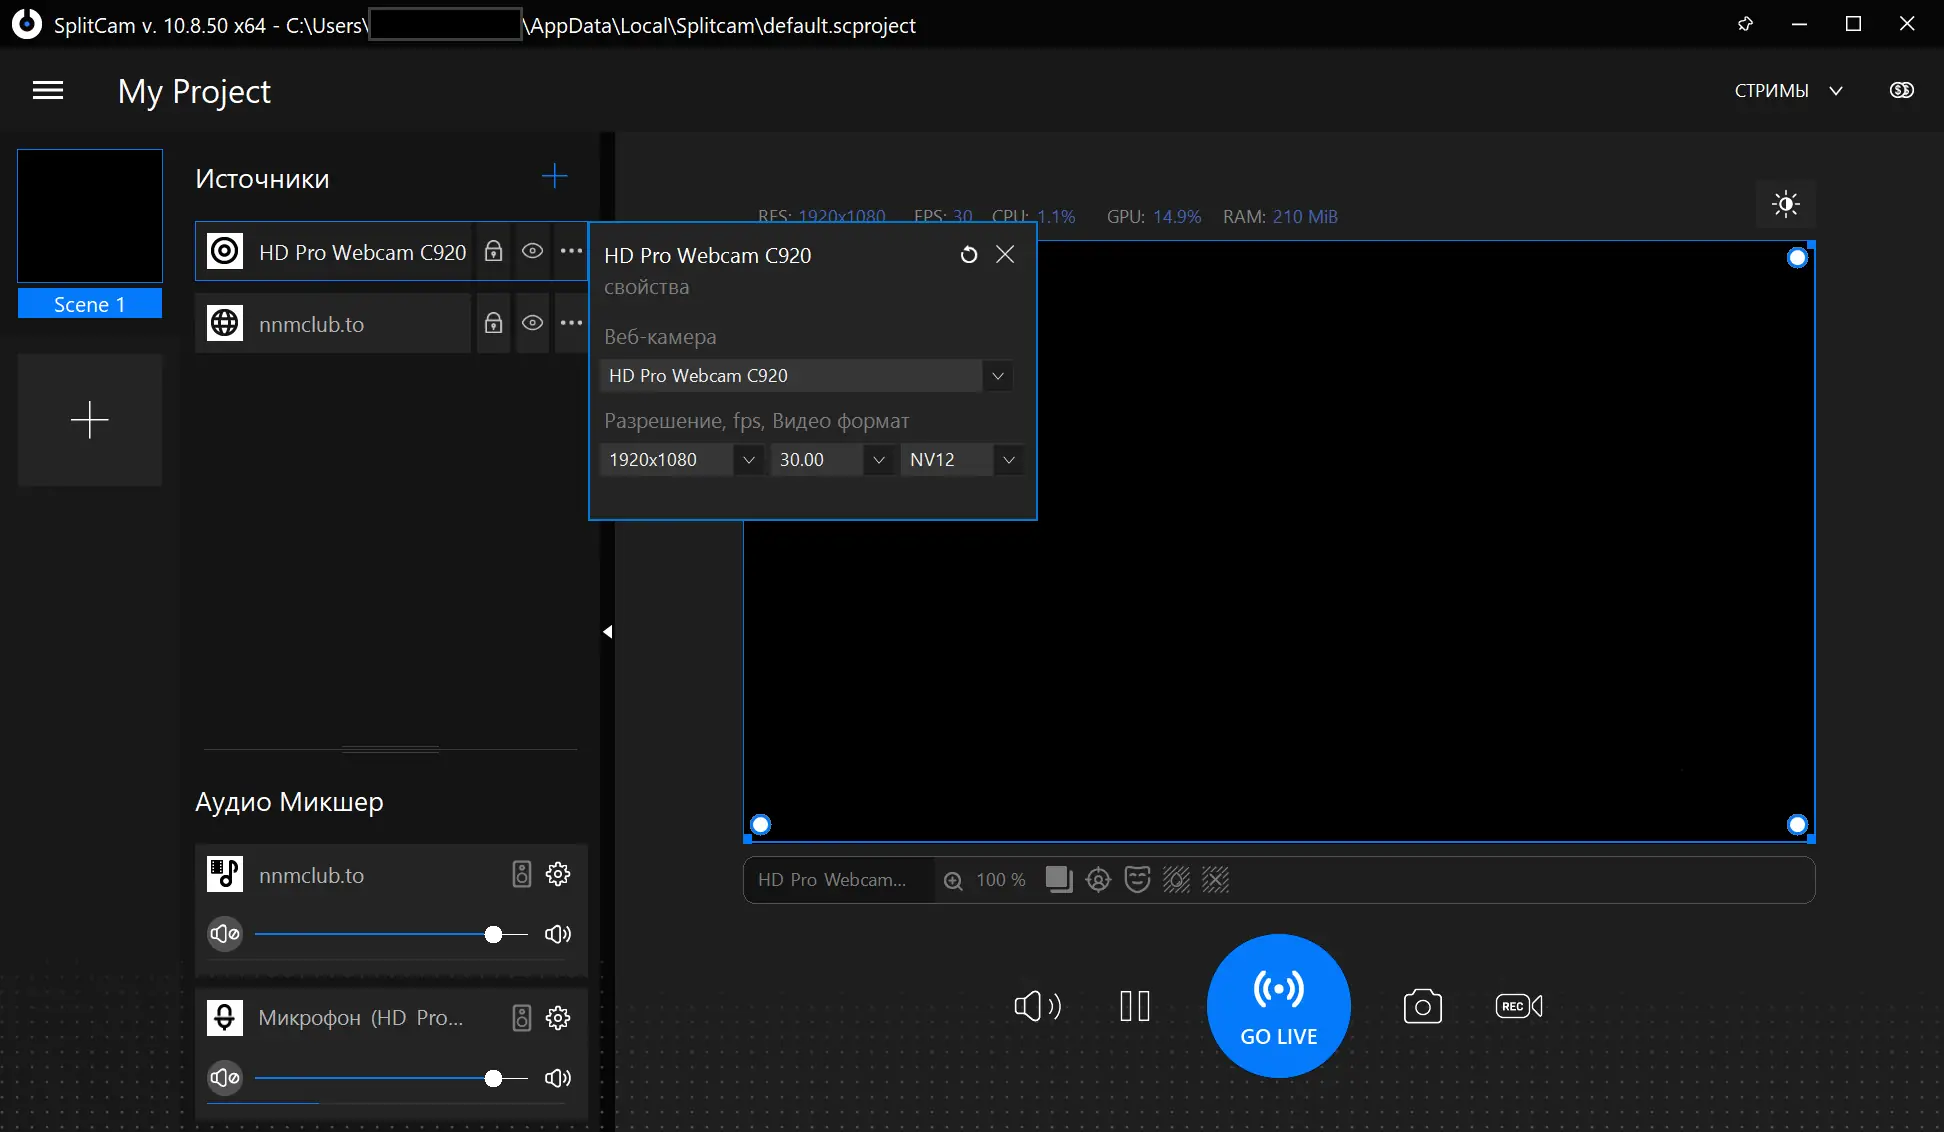Start recording with the REC button
Image resolution: width=1944 pixels, height=1132 pixels.
pos(1518,1006)
